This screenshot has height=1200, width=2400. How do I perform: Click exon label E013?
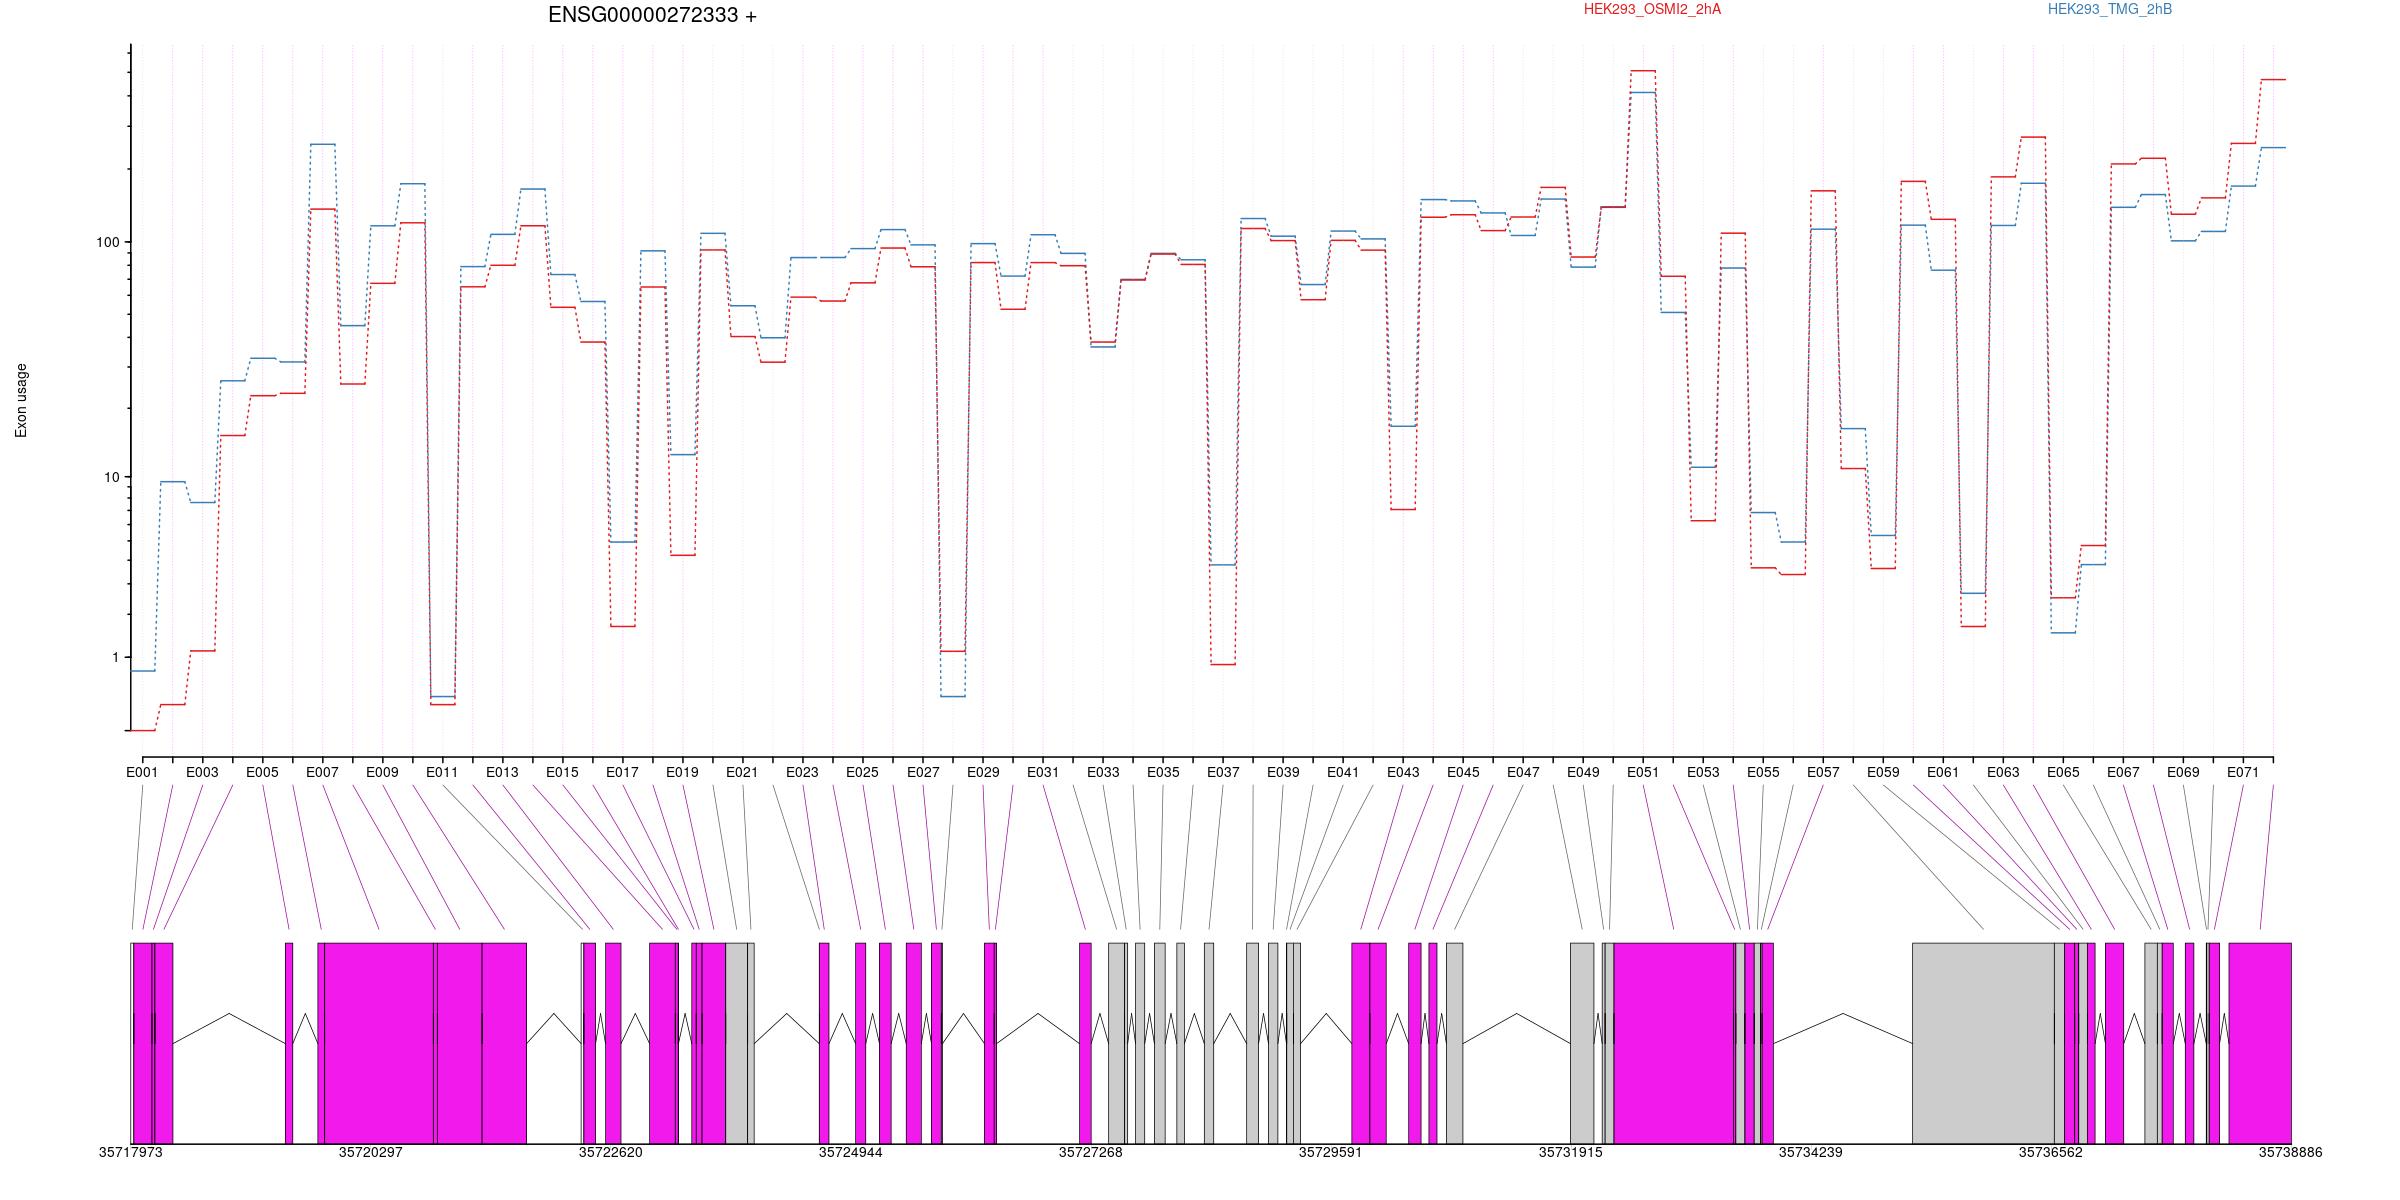pyautogui.click(x=502, y=772)
